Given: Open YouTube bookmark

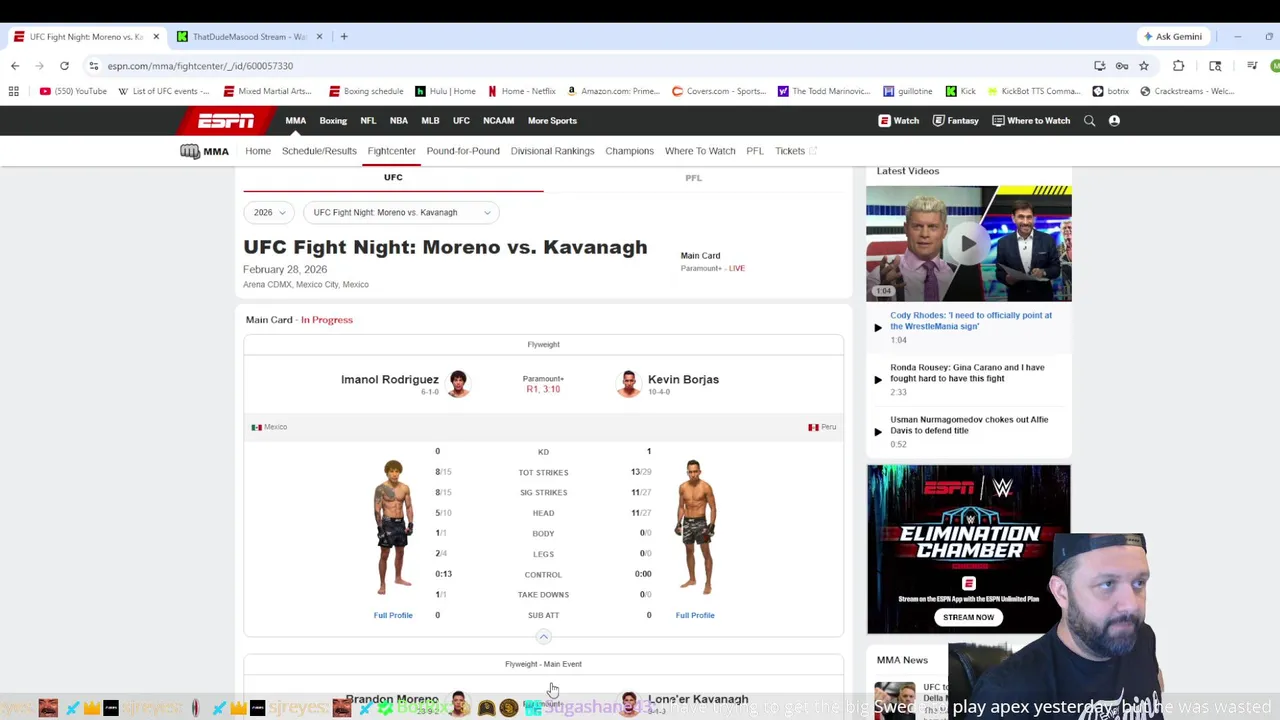Looking at the screenshot, I should (x=73, y=91).
